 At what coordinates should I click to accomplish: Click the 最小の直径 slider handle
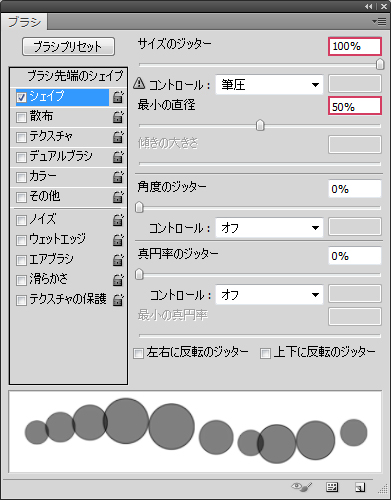(x=260, y=125)
